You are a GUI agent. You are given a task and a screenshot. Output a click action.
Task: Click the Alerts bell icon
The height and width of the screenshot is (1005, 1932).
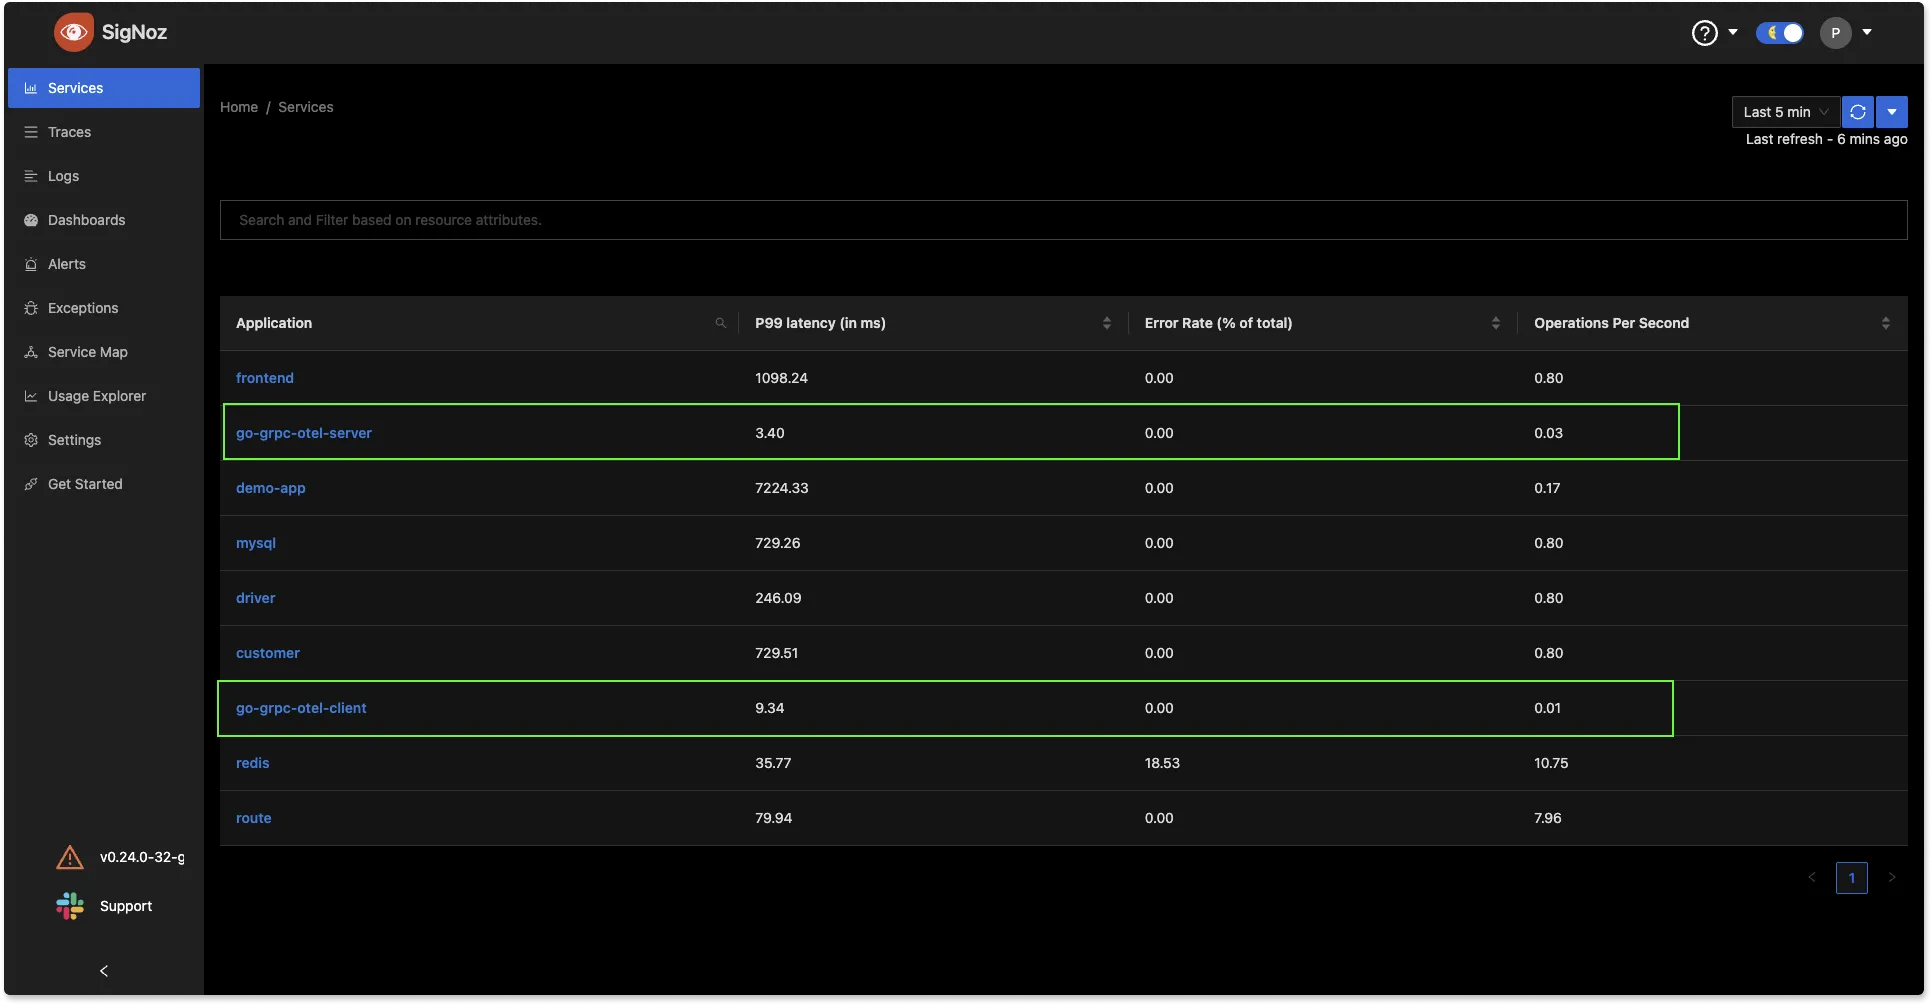[x=31, y=264]
